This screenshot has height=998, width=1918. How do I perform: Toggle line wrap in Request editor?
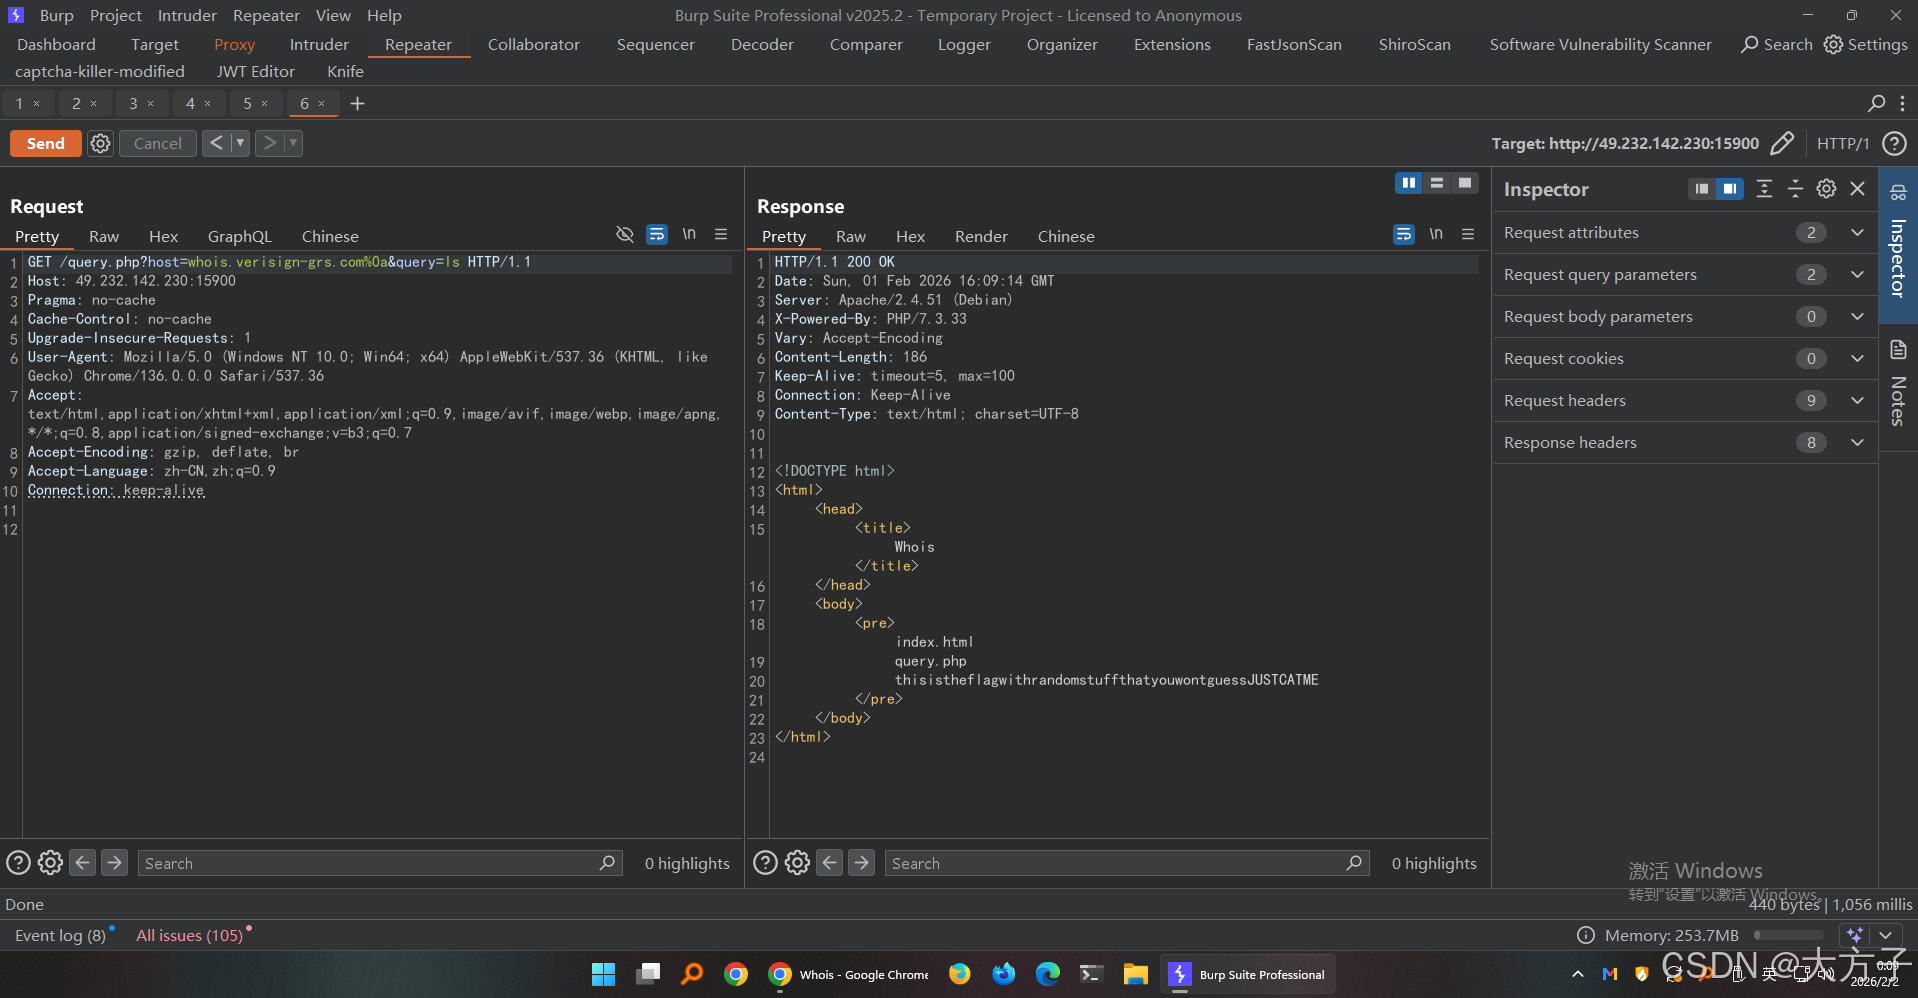(657, 234)
